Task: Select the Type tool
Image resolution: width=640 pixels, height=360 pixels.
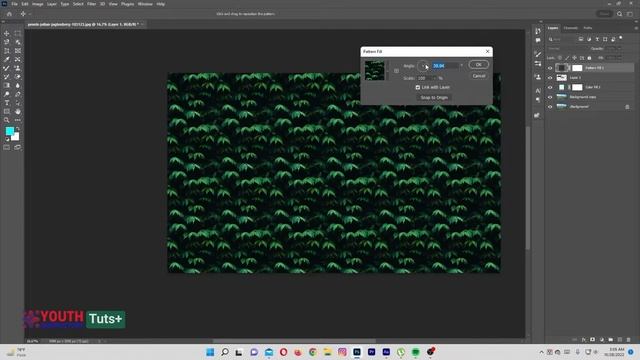Action: coord(7,103)
